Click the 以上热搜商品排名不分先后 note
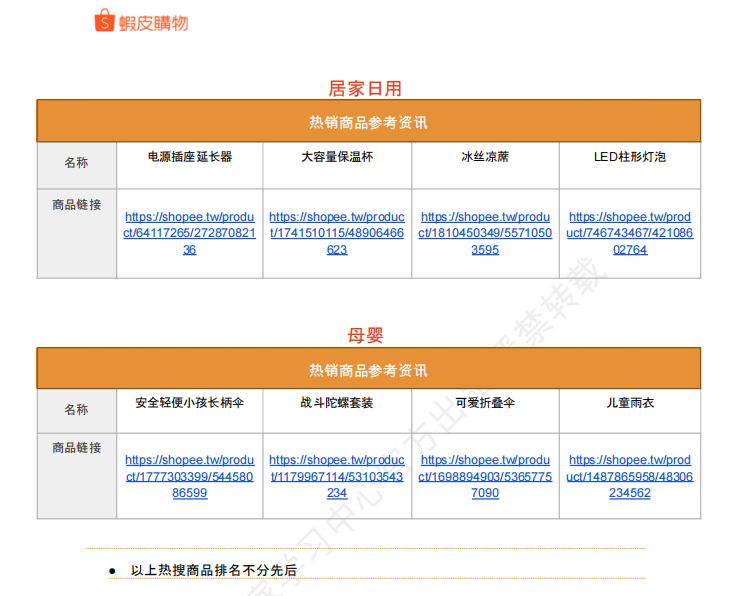 point(214,570)
